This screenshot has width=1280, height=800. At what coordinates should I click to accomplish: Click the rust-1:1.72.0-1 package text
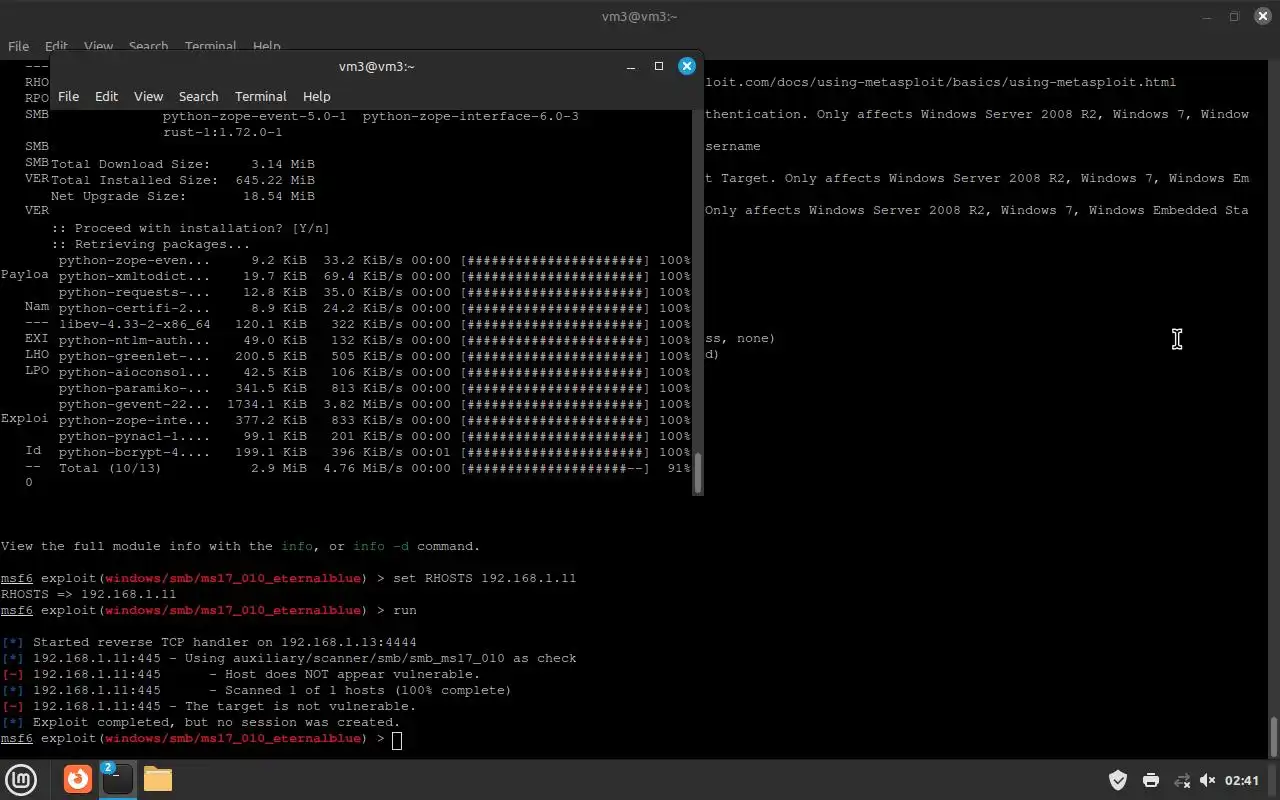[222, 132]
